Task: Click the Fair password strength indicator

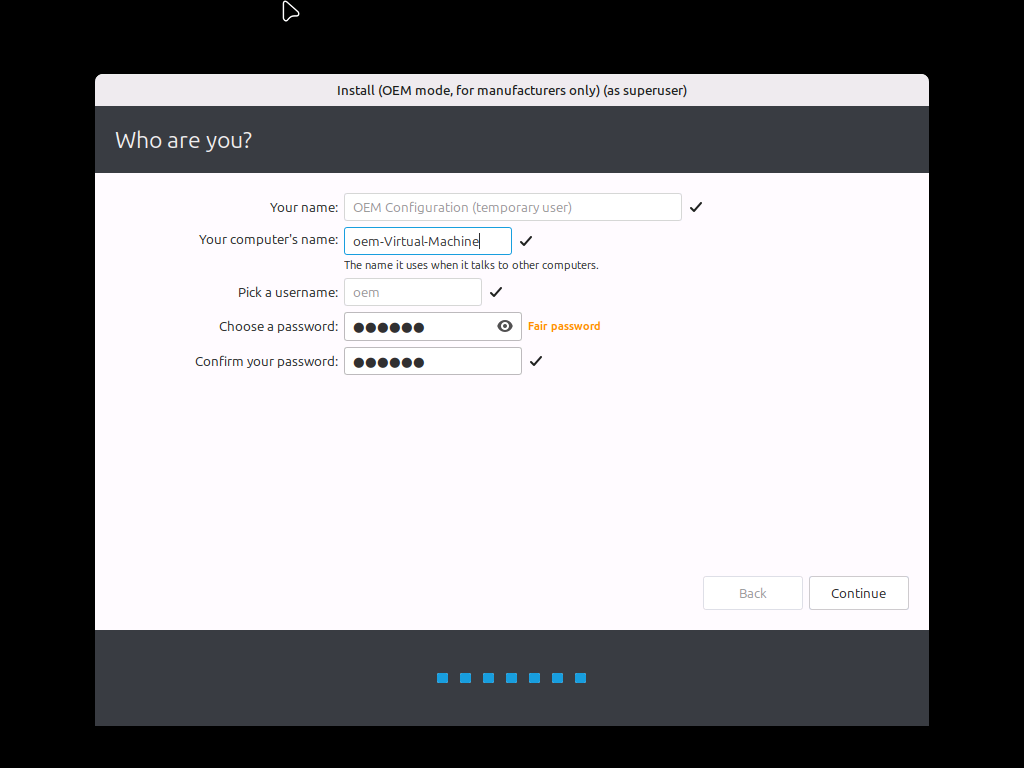Action: (x=564, y=326)
